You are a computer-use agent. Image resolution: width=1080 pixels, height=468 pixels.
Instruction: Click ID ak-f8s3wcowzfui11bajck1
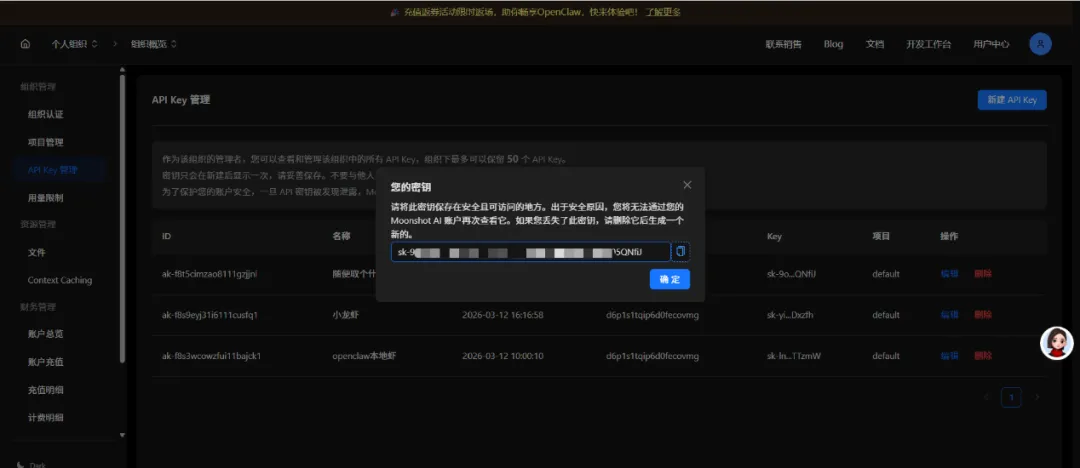(211, 356)
